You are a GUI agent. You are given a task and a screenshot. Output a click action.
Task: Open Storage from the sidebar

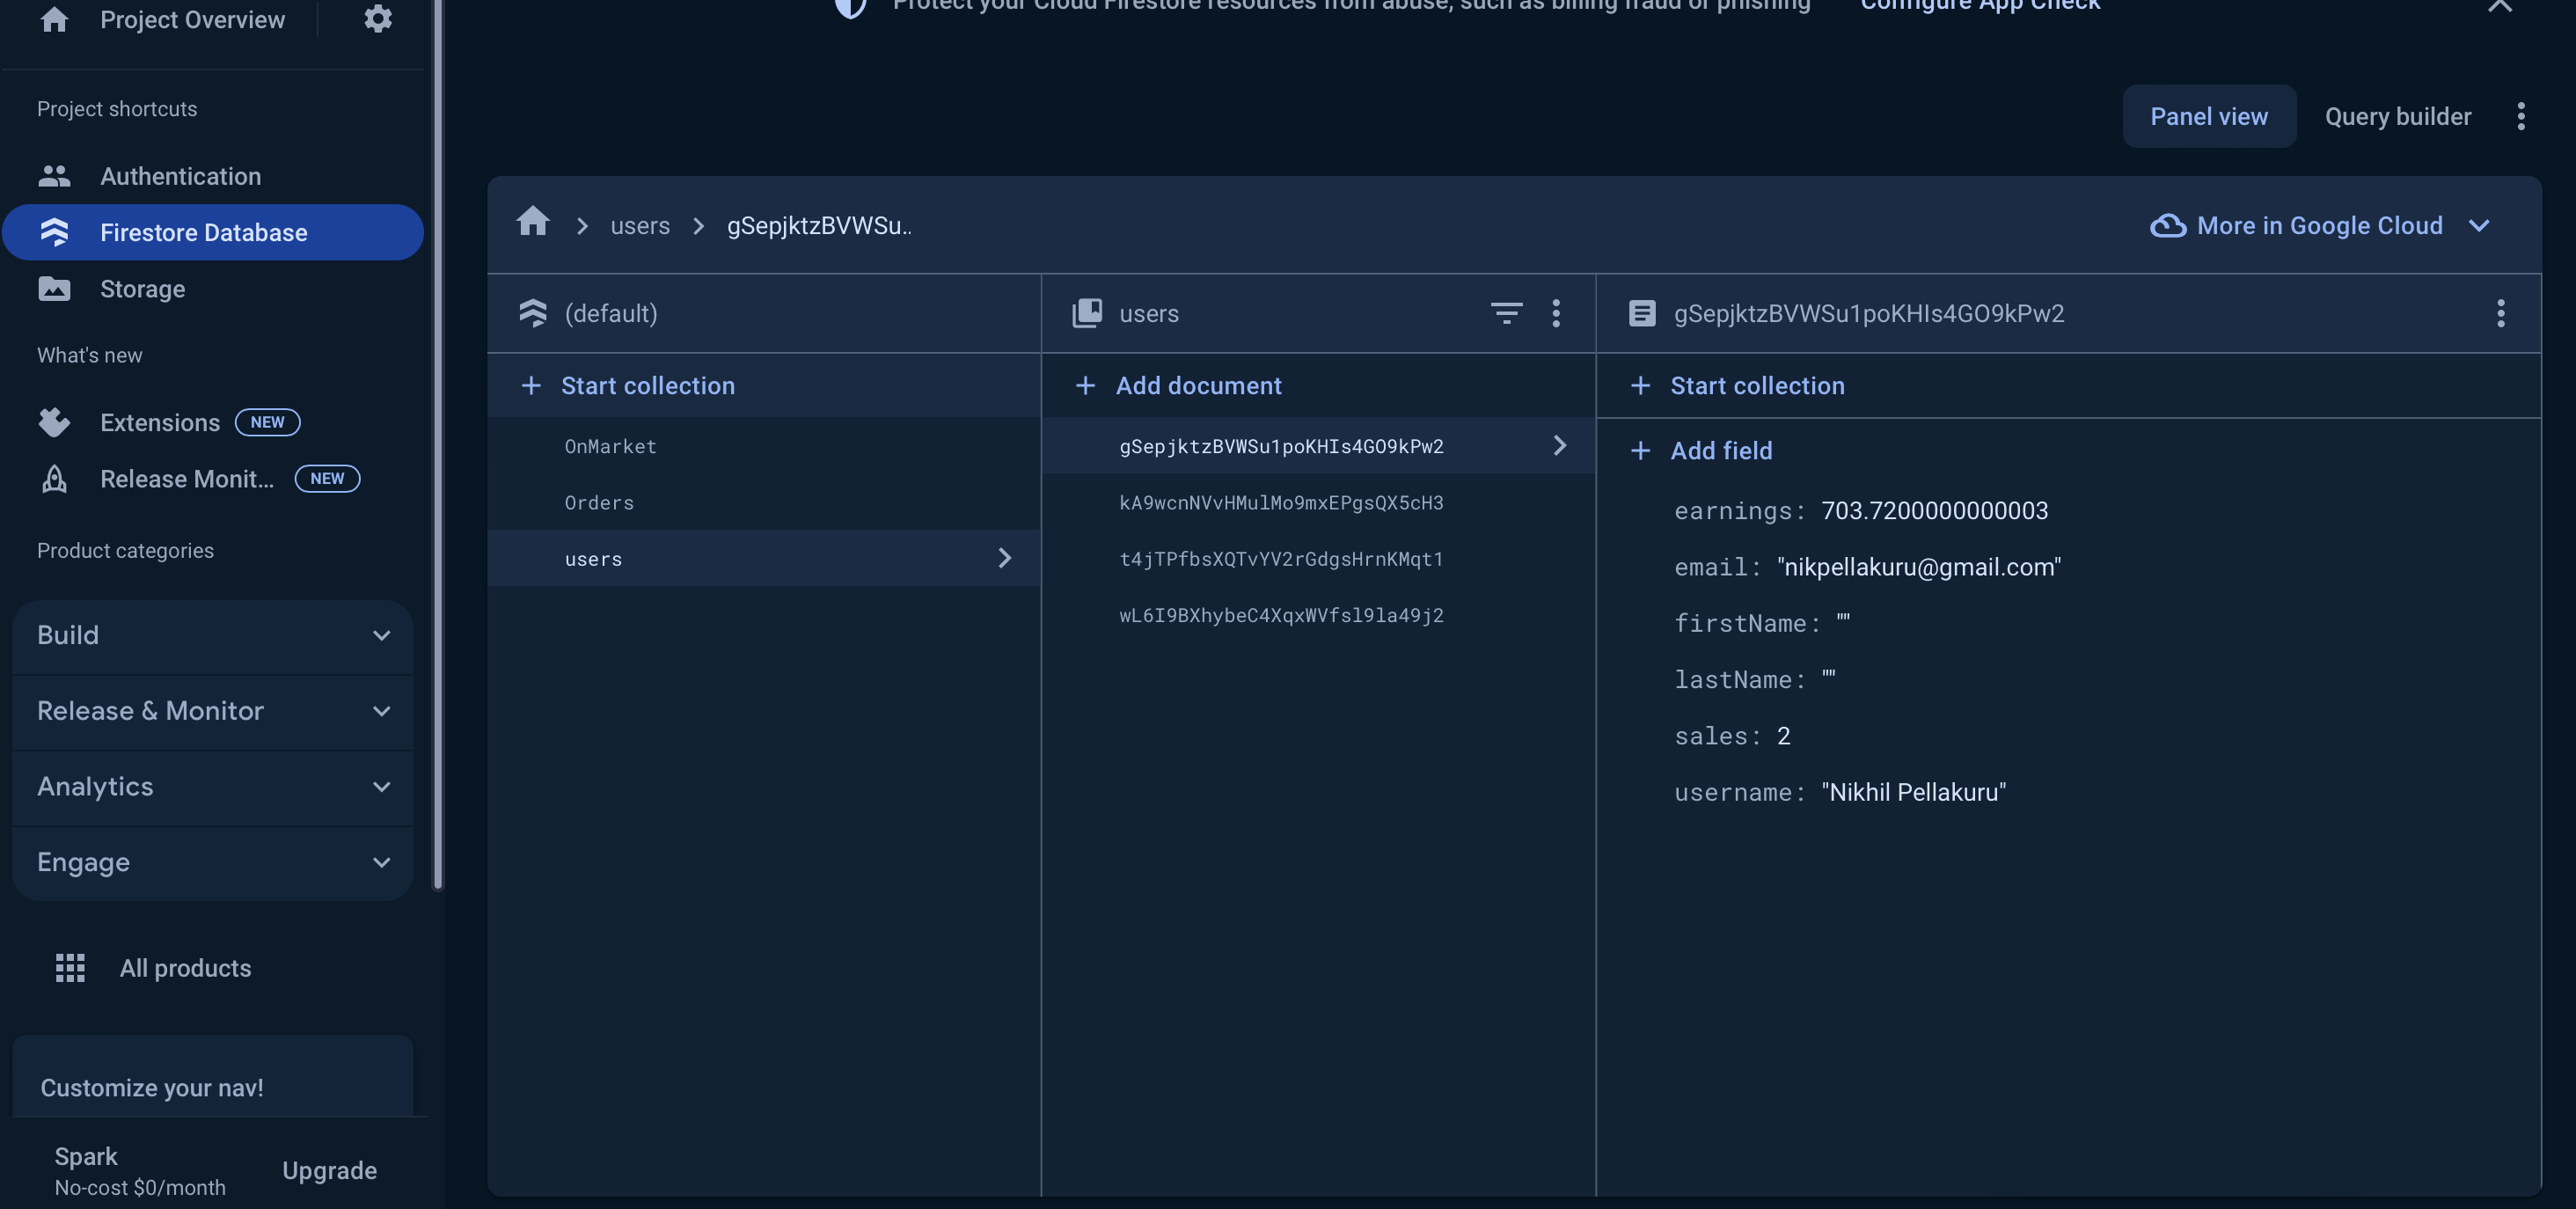142,289
